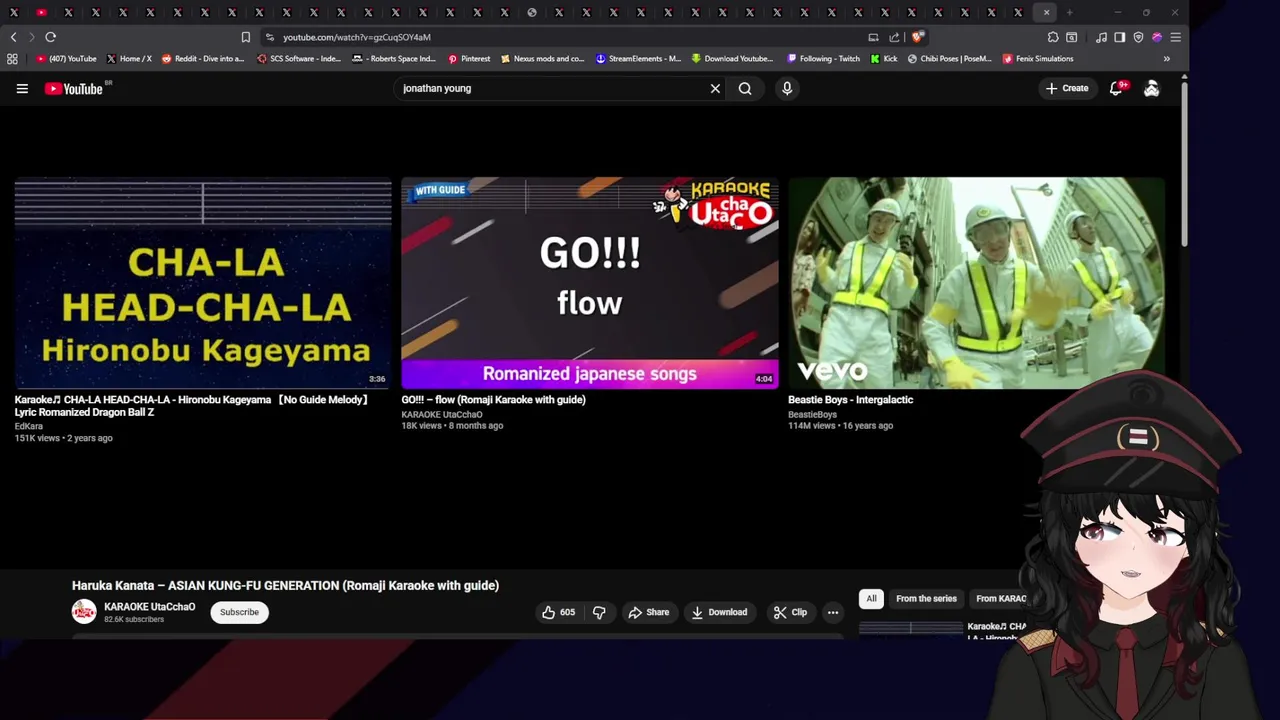Click the Clip button under video
The width and height of the screenshot is (1280, 720).
790,612
